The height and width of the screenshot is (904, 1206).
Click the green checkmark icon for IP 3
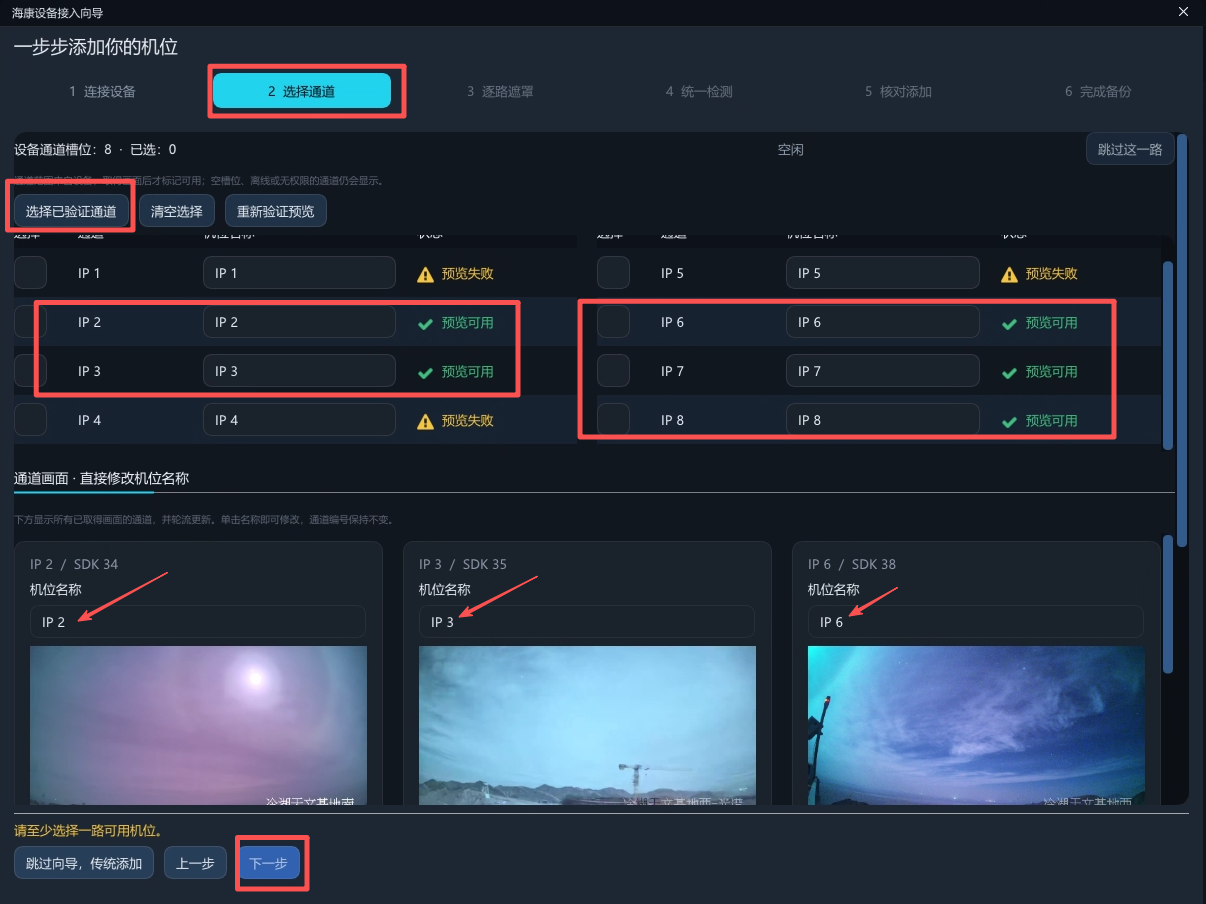425,372
